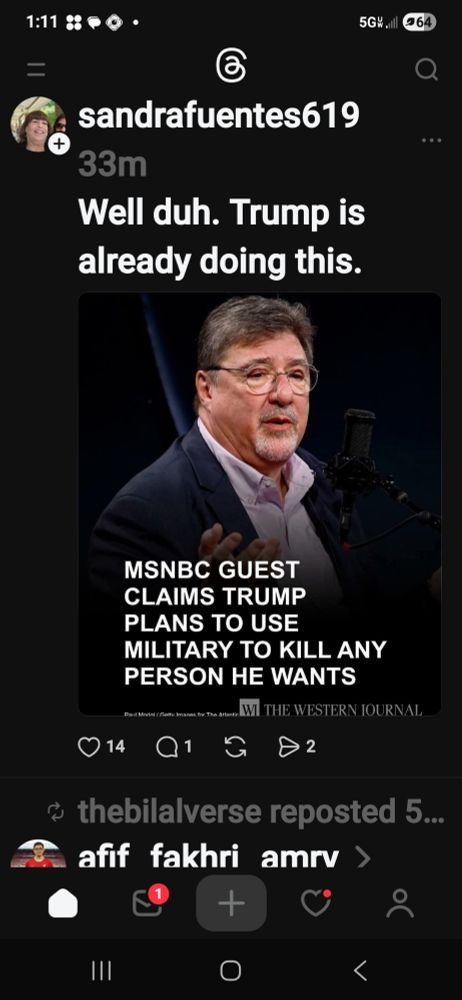Open the hamburger menu at top left
This screenshot has height=1000, width=462.
tap(36, 69)
